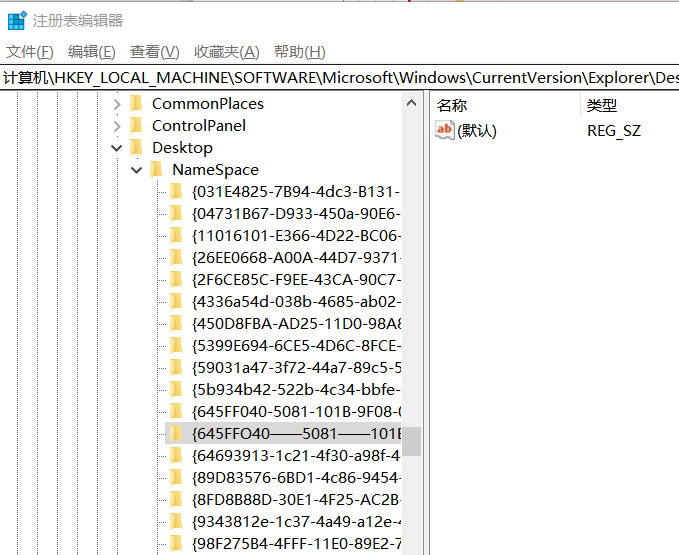679x555 pixels.
Task: Select key {4336a54d-038b-4685-ab02-
Action: (x=296, y=302)
